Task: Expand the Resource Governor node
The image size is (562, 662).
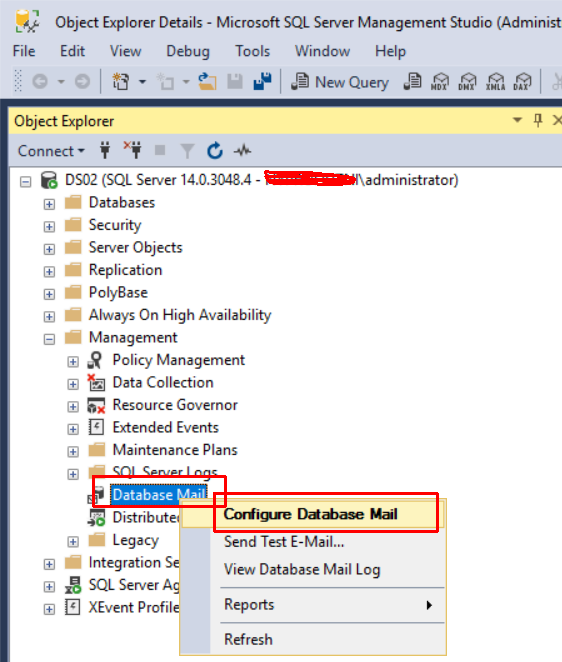Action: pos(73,407)
